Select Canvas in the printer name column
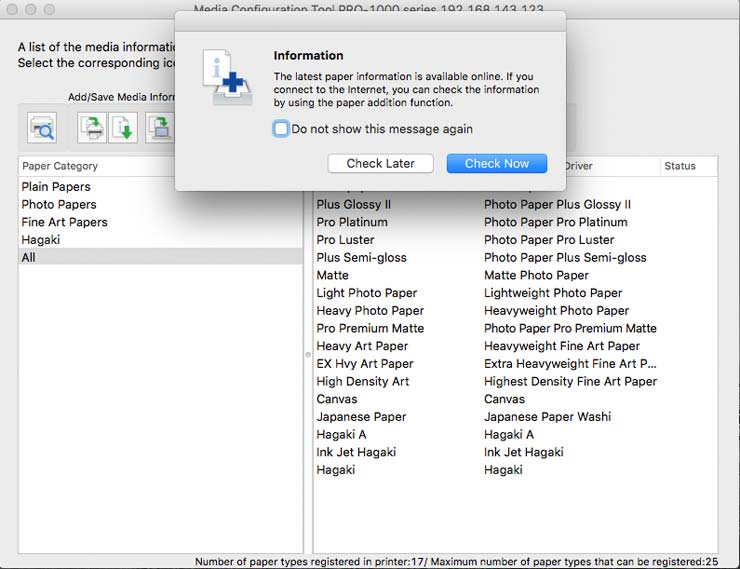 point(337,399)
